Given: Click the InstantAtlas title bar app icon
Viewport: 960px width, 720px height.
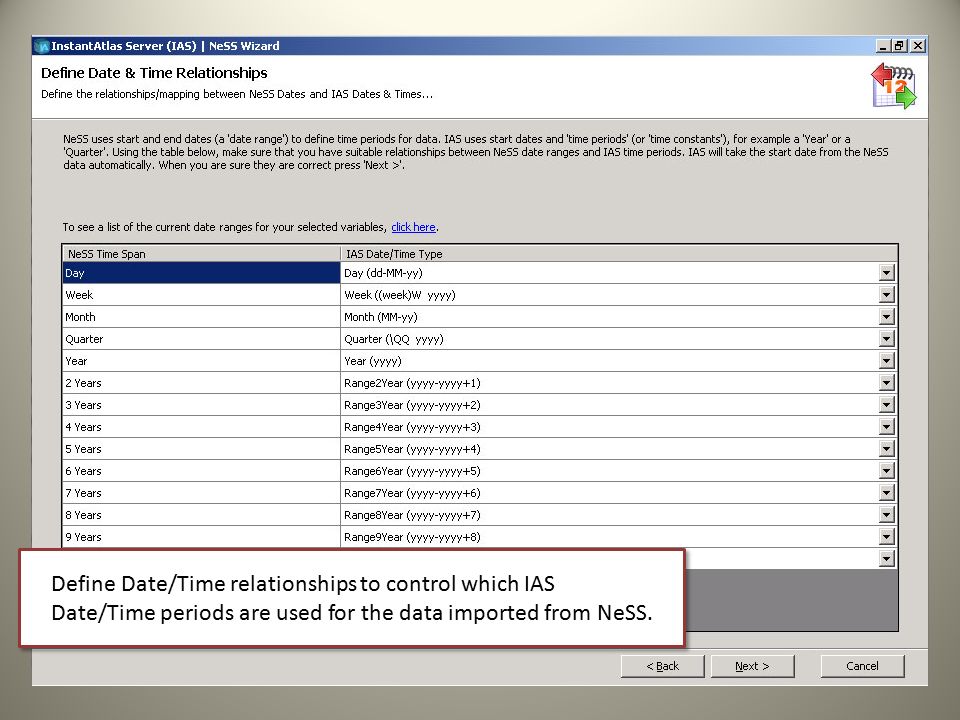Looking at the screenshot, I should (42, 47).
